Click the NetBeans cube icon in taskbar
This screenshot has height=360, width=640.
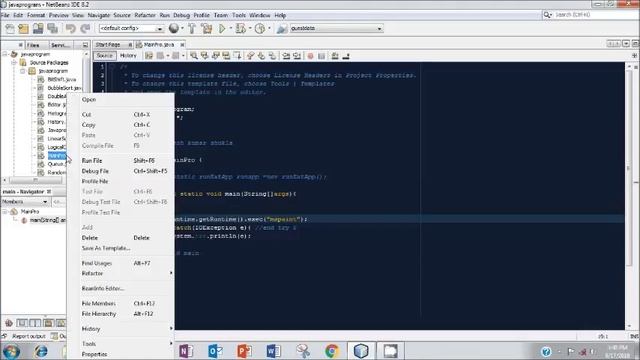(x=361, y=351)
